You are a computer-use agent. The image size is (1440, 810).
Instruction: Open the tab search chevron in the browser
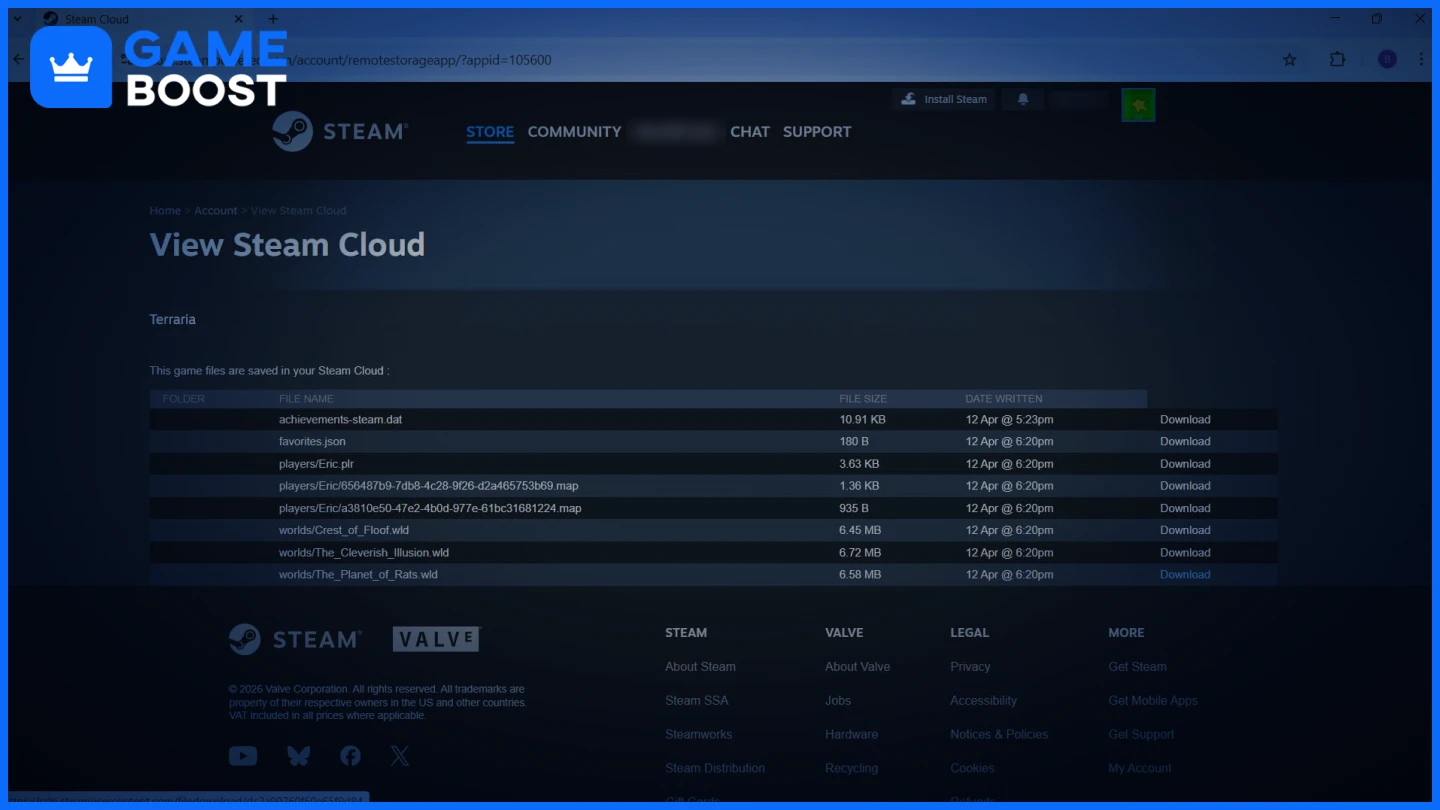point(16,18)
